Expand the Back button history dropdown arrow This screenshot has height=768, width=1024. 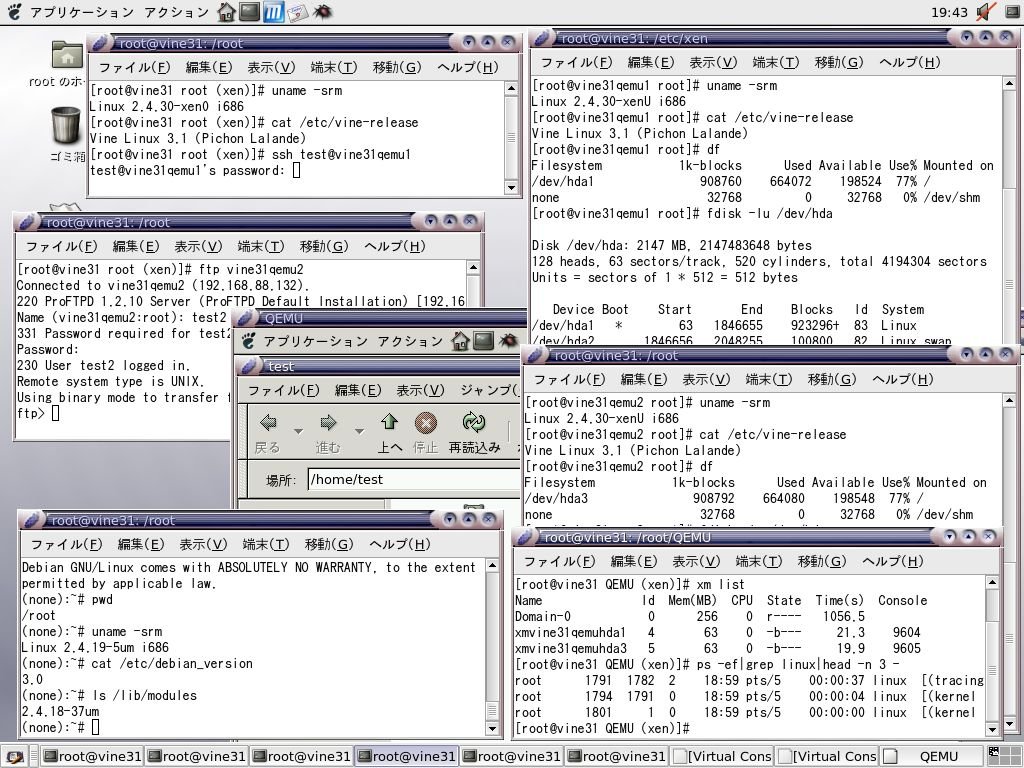coord(297,430)
